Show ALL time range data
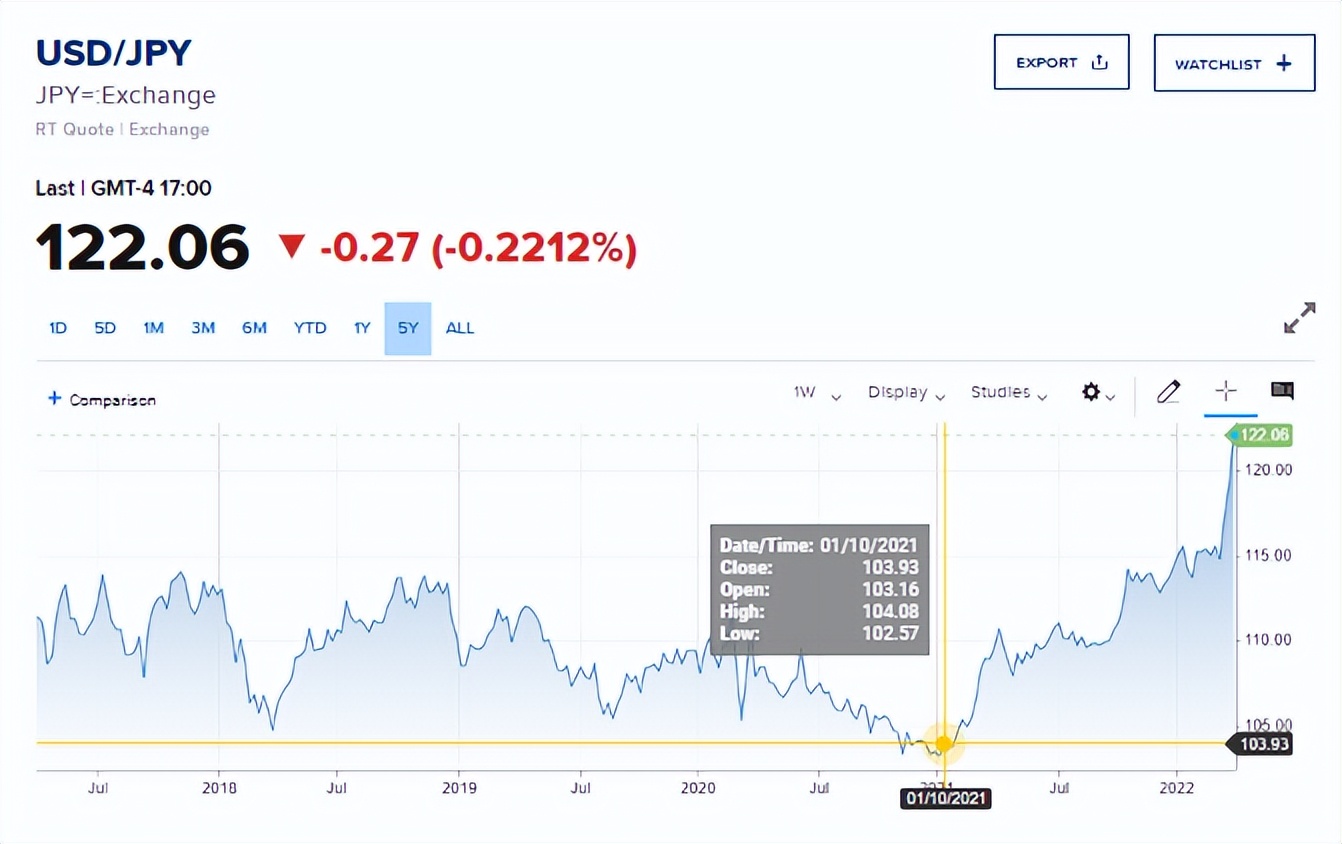1342x844 pixels. 460,328
